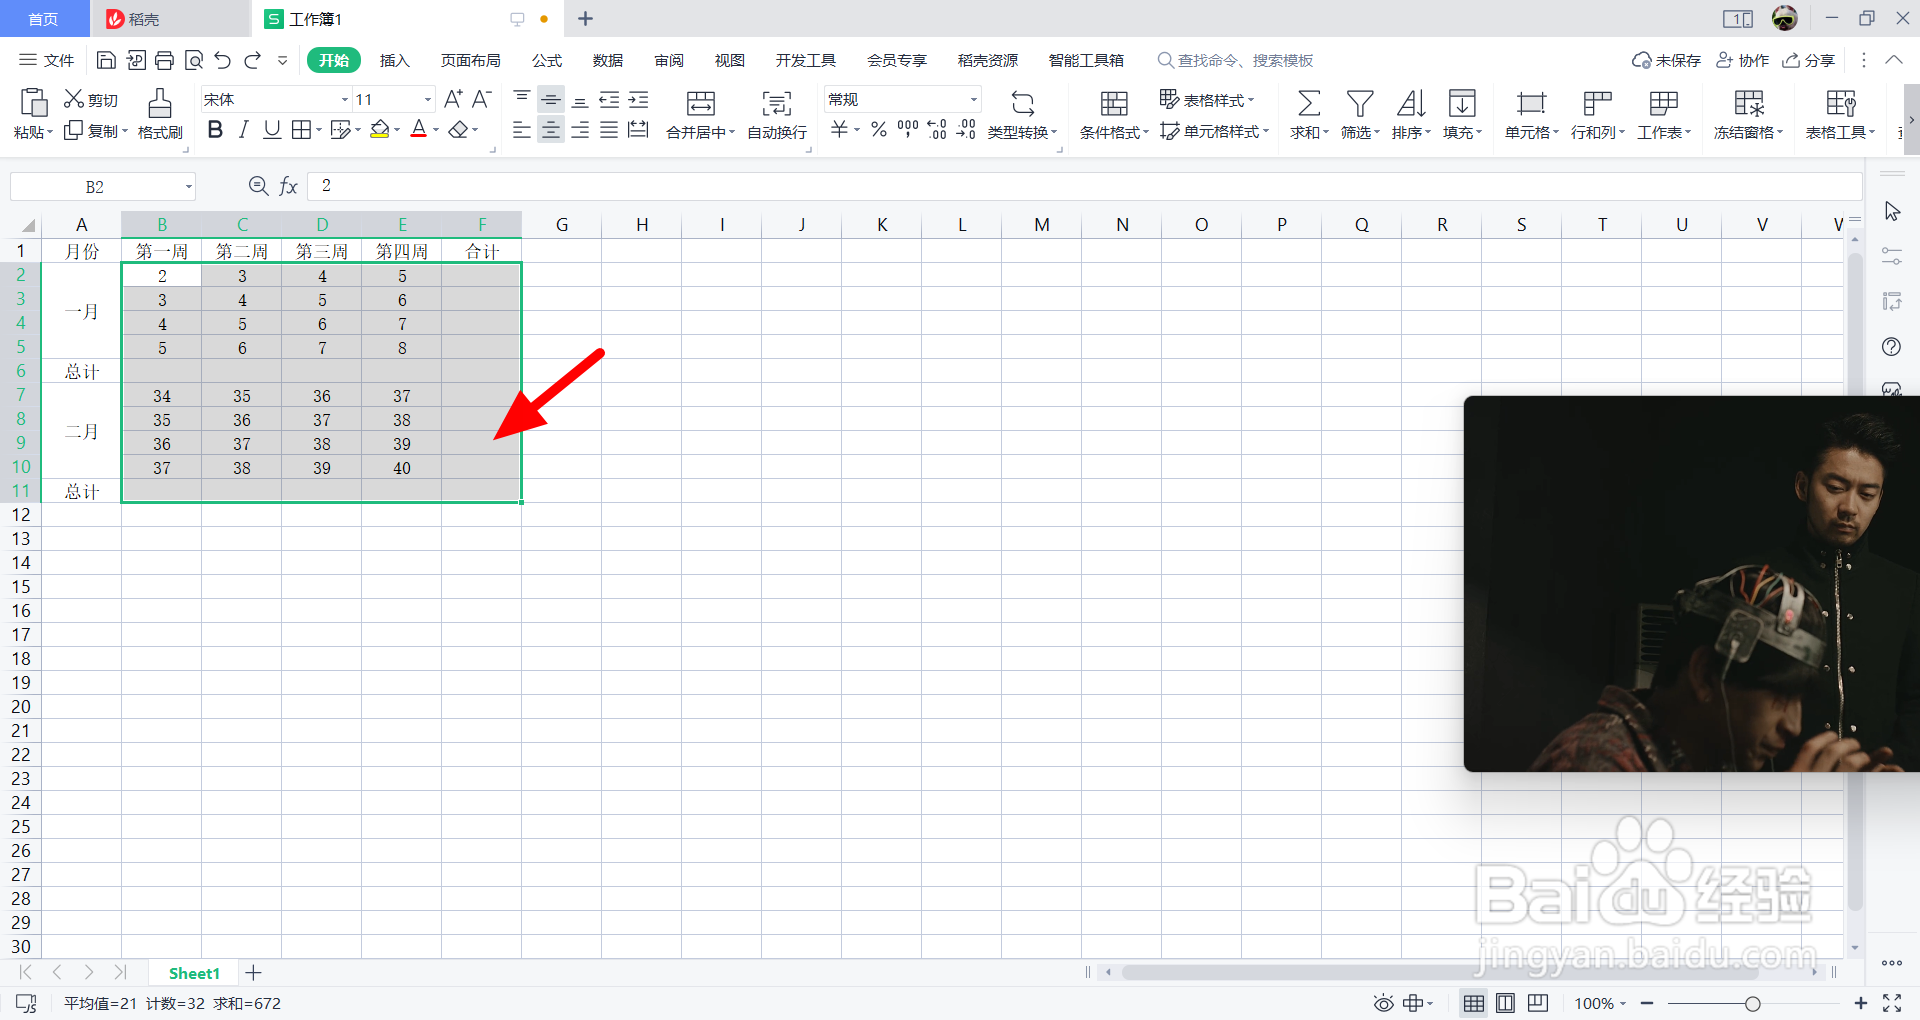Click the AutoSum sigma icon
This screenshot has width=1920, height=1020.
point(1308,103)
